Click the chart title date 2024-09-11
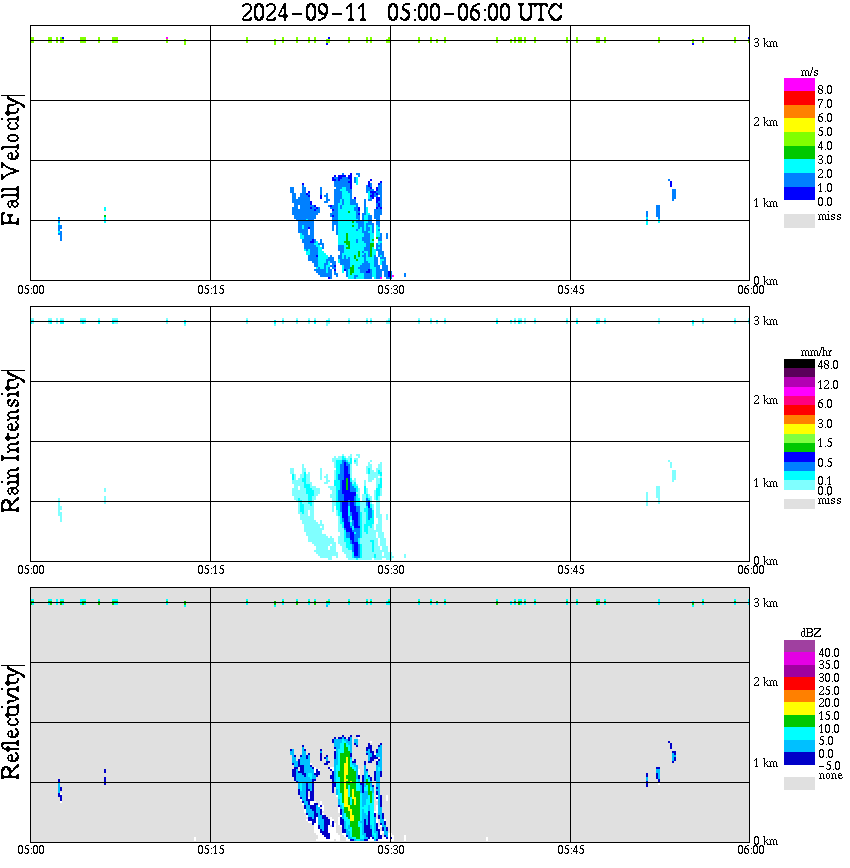Image resolution: width=850 pixels, height=868 pixels. 304,13
